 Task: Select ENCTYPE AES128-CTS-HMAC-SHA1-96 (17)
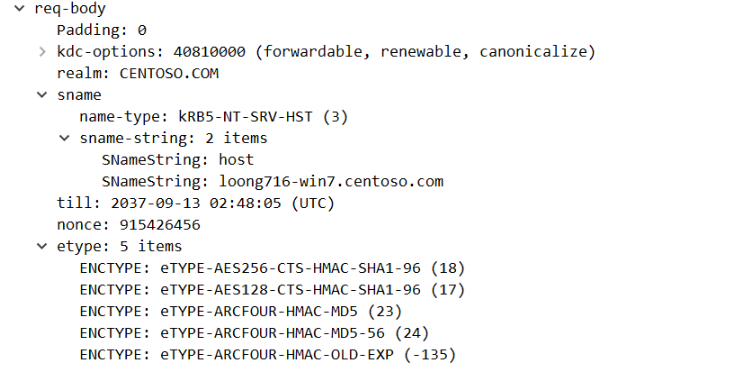[x=272, y=290]
